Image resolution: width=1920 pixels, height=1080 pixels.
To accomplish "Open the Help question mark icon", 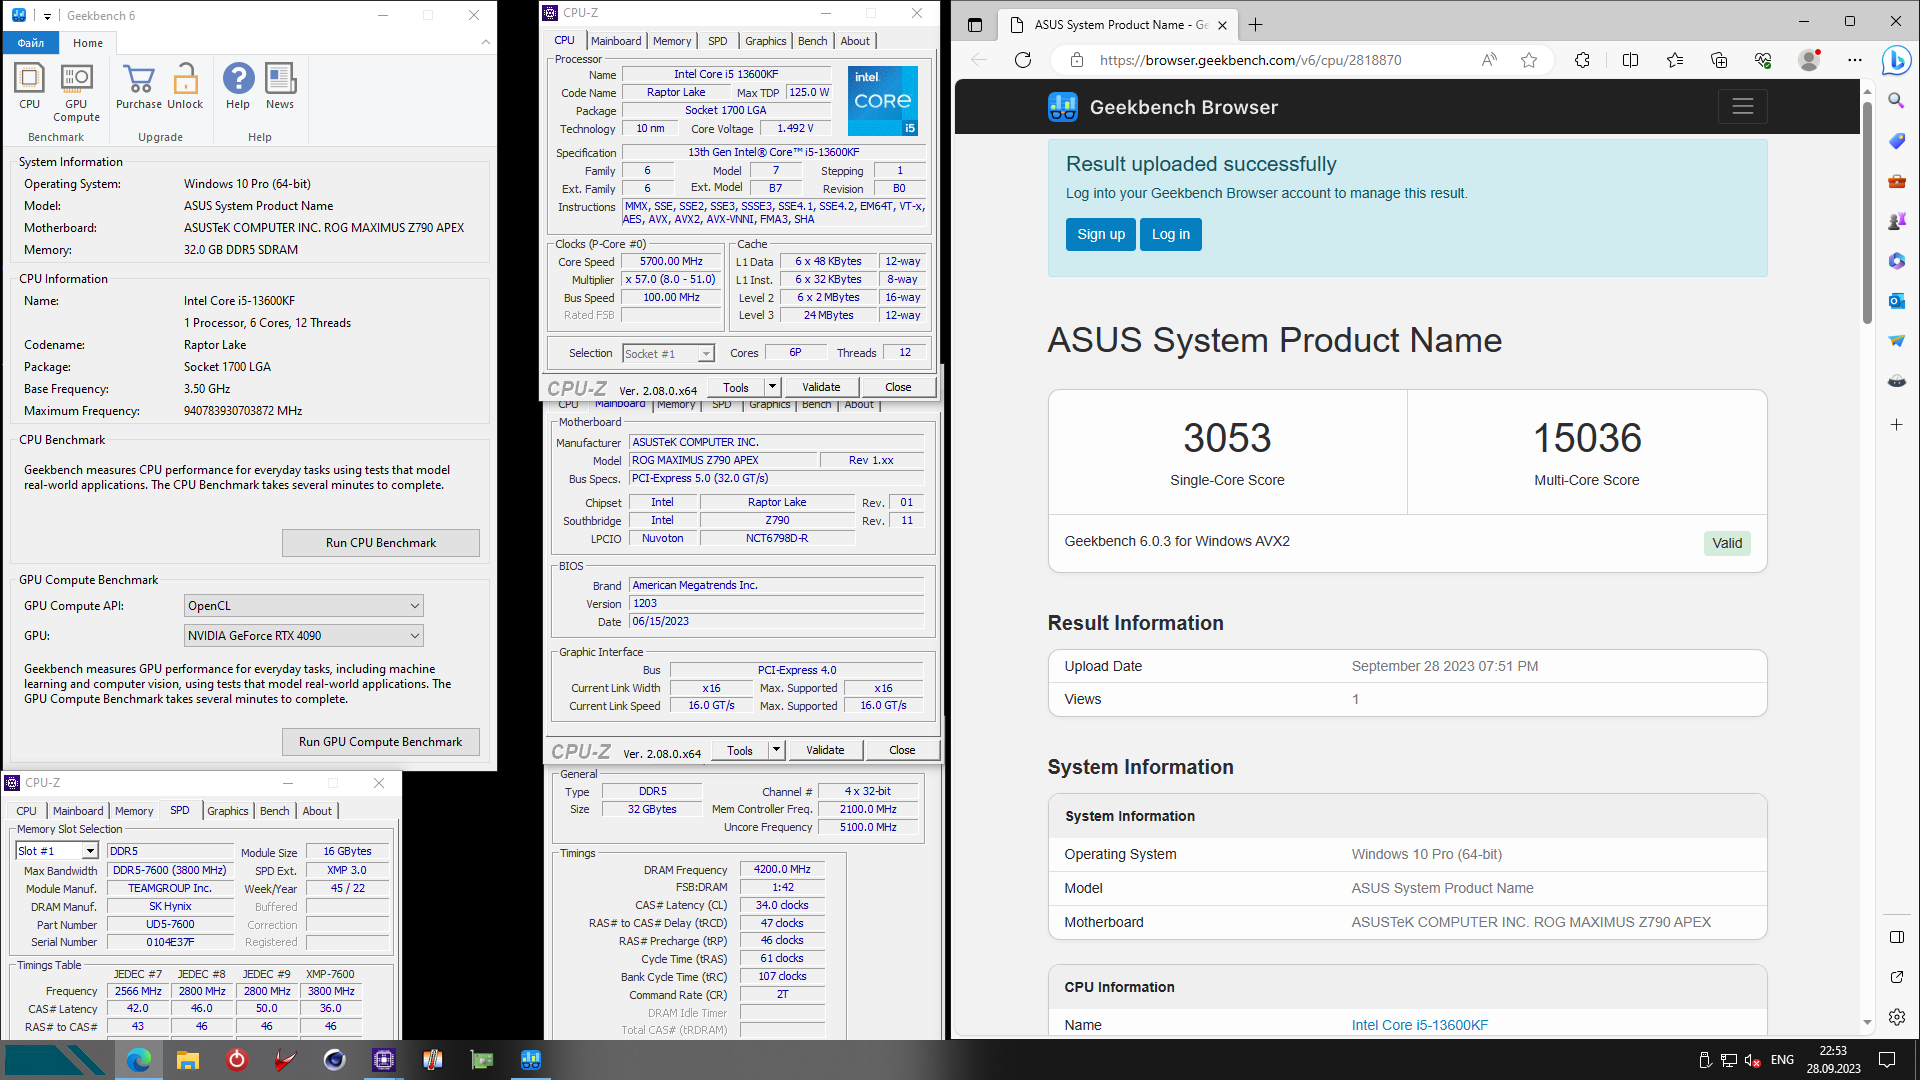I will pos(238,86).
